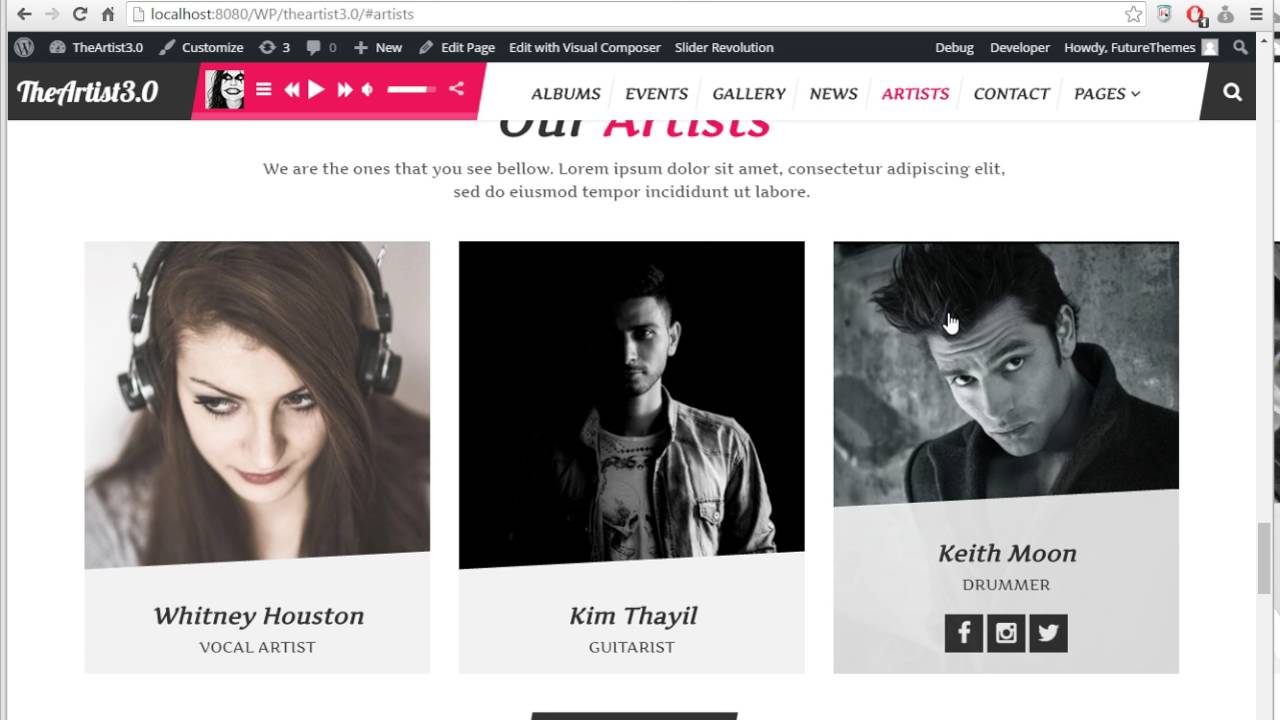
Task: Open the site search magnifier icon
Action: [1232, 92]
